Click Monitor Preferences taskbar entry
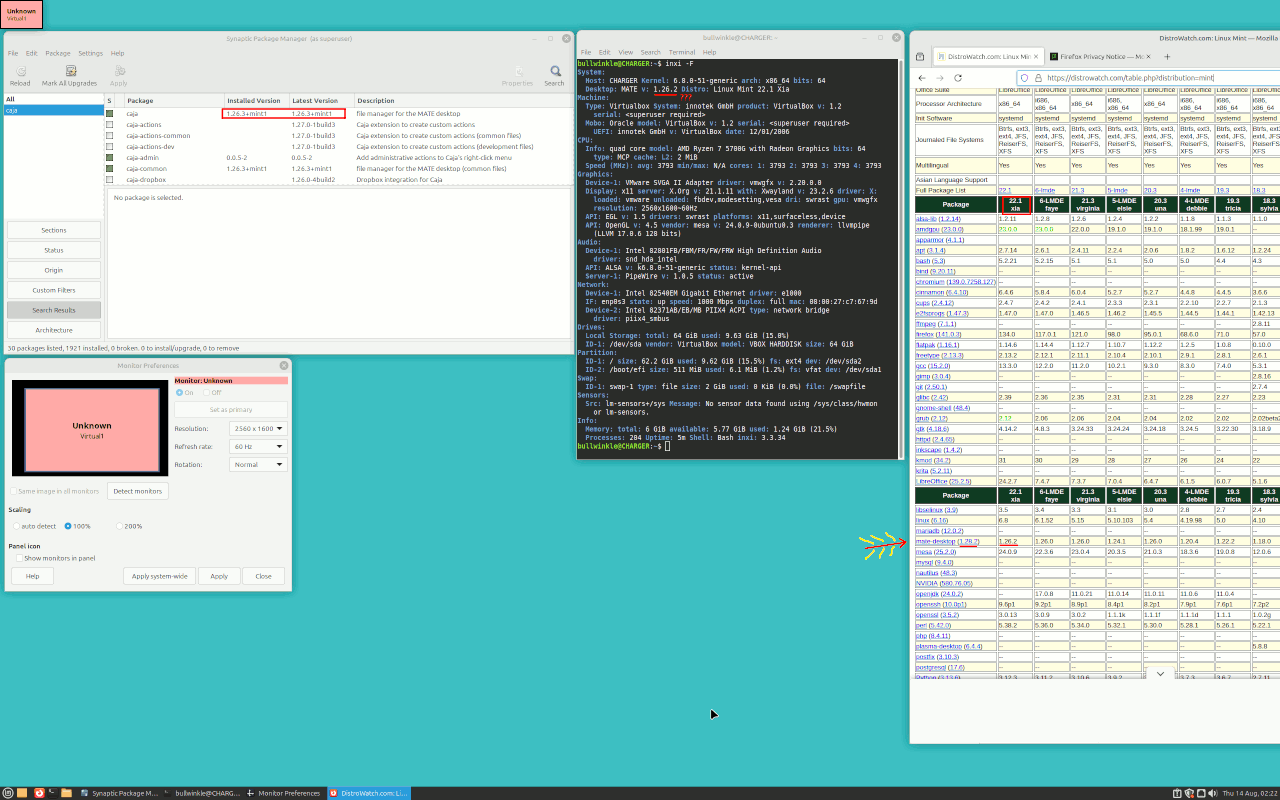Viewport: 1280px width, 800px height. tap(284, 793)
